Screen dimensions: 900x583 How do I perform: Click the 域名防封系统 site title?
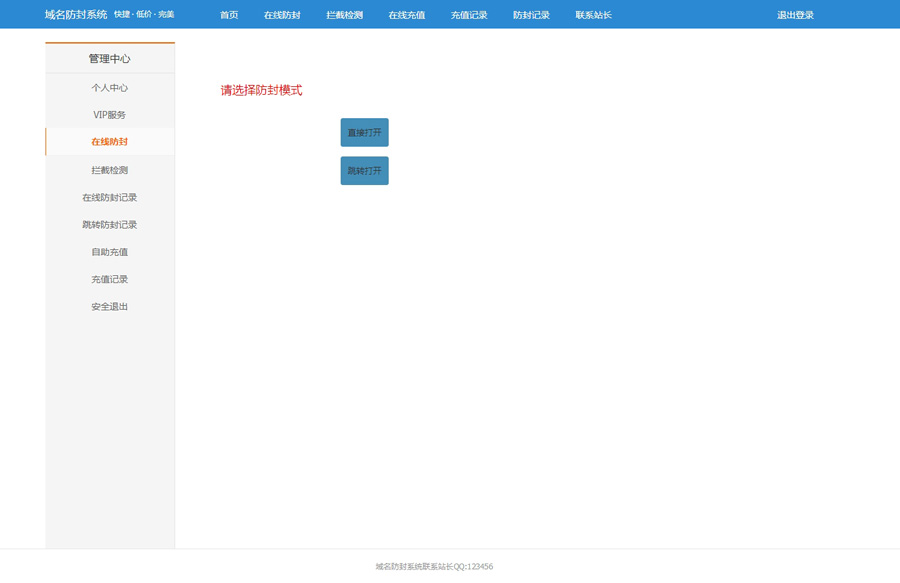(x=76, y=15)
